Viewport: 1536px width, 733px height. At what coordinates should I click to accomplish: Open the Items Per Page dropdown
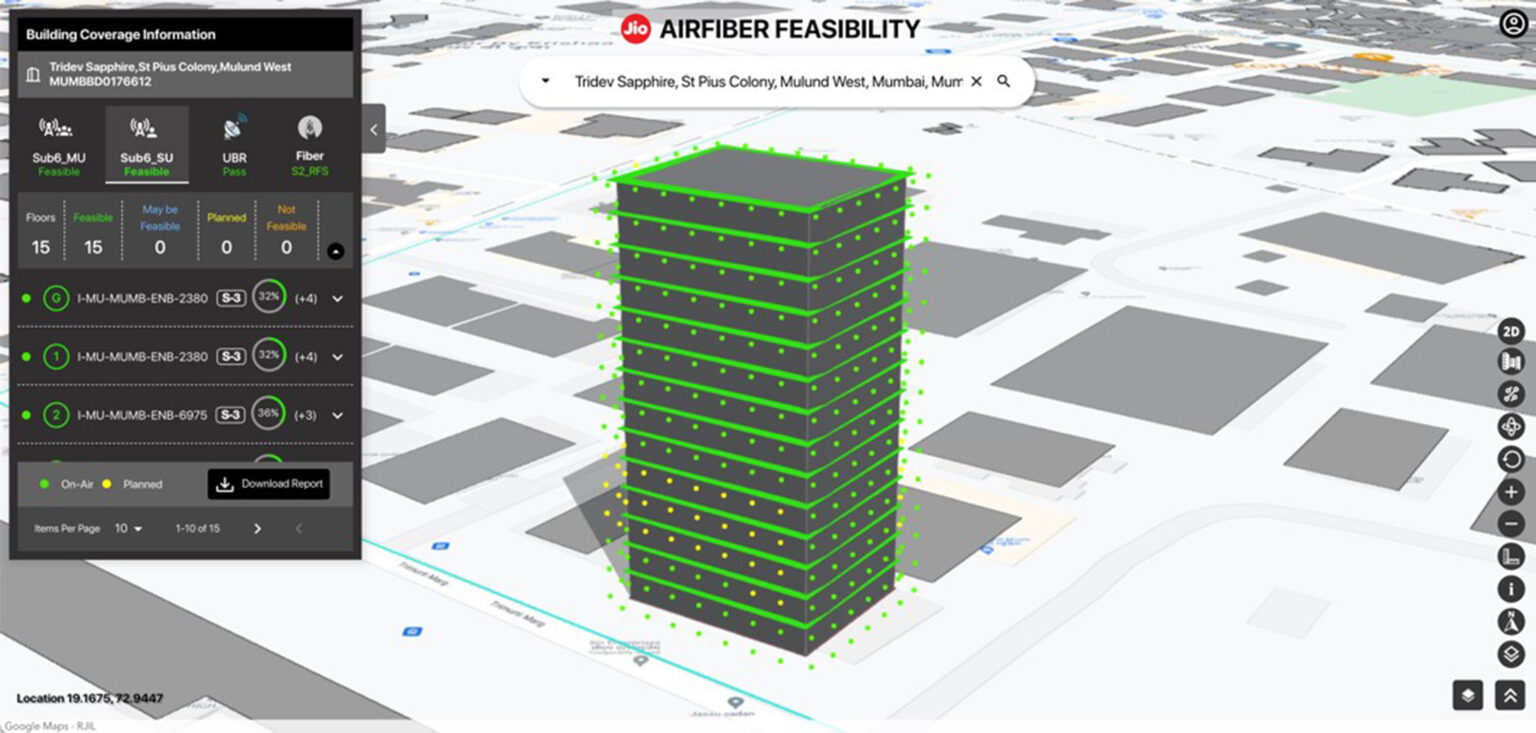tap(127, 528)
